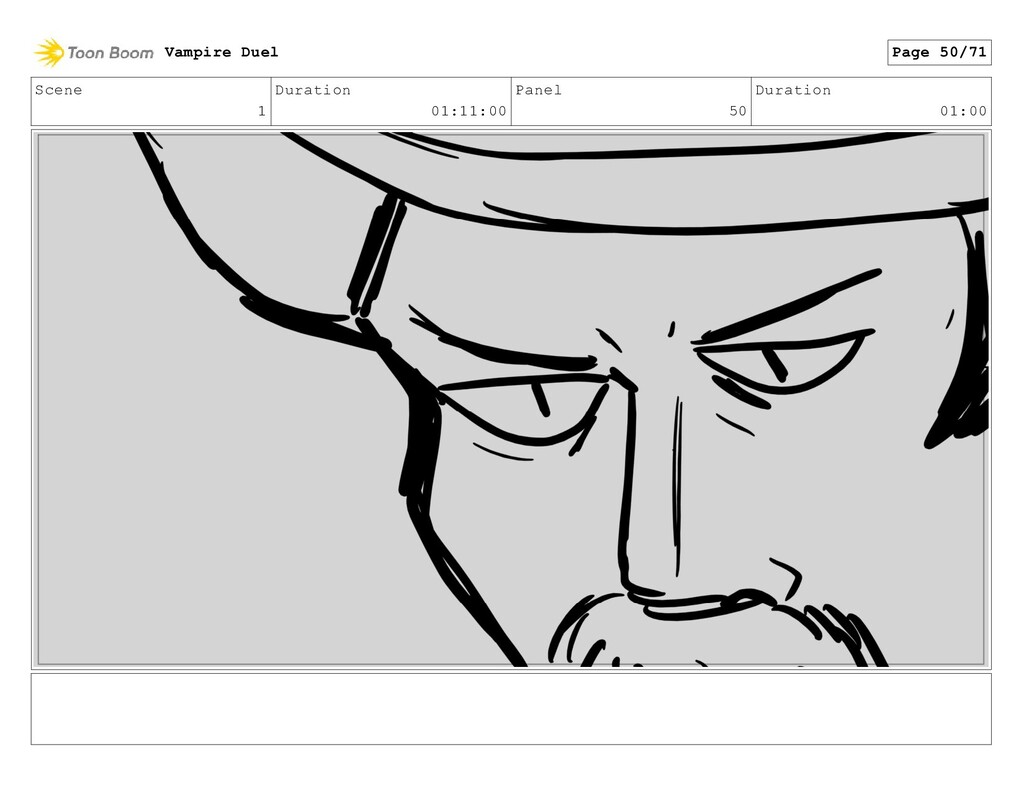
Task: Click the panel duration 01:00 value
Action: pyautogui.click(x=963, y=111)
